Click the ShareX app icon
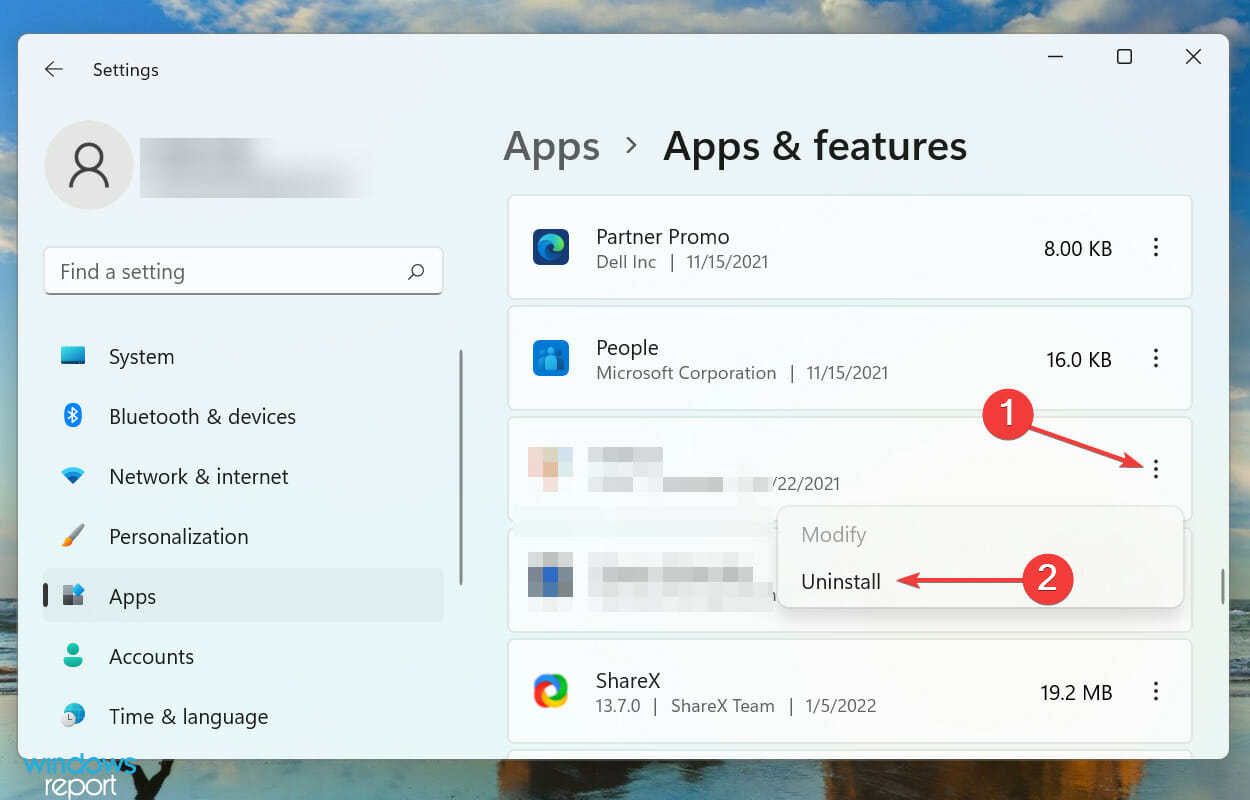 coord(551,691)
